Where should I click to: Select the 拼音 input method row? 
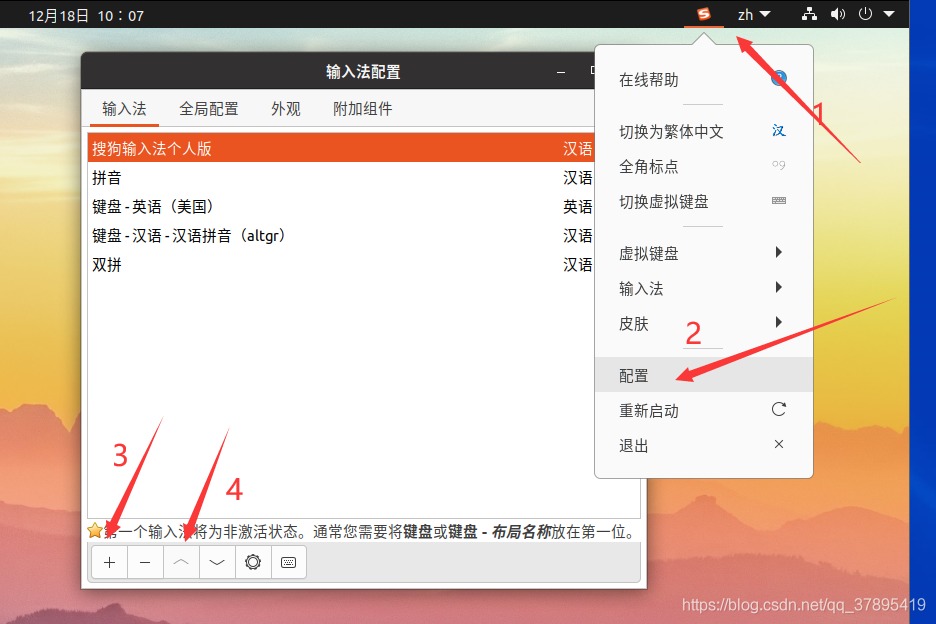click(341, 177)
